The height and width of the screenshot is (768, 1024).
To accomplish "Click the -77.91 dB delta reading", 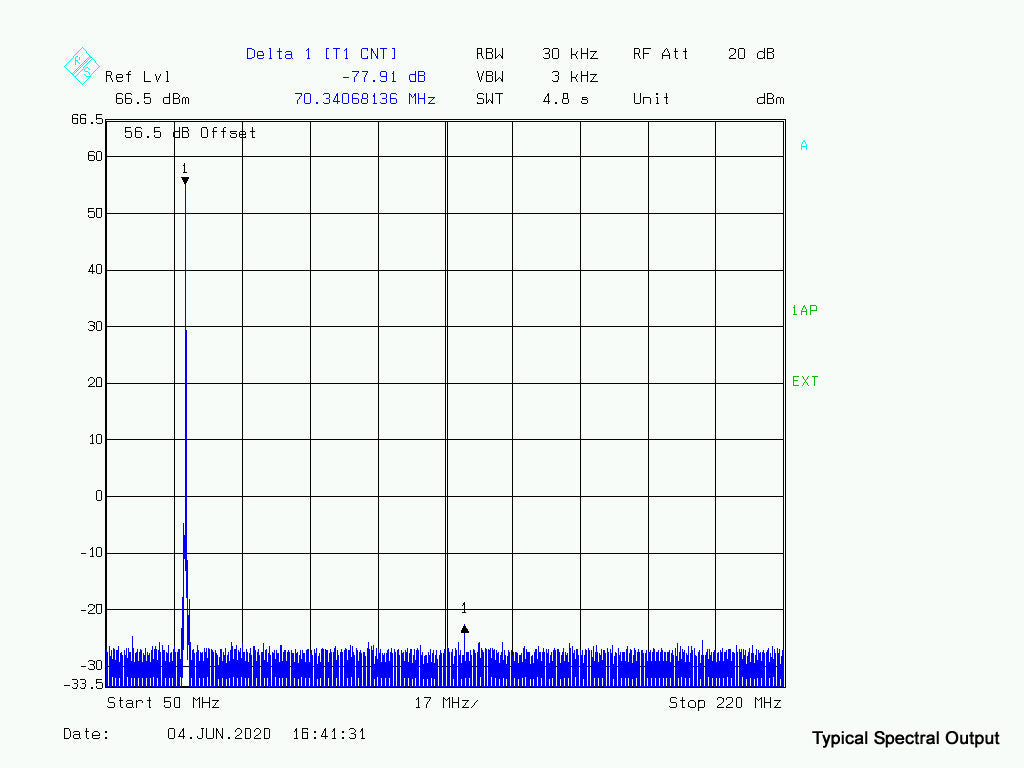I will click(383, 77).
